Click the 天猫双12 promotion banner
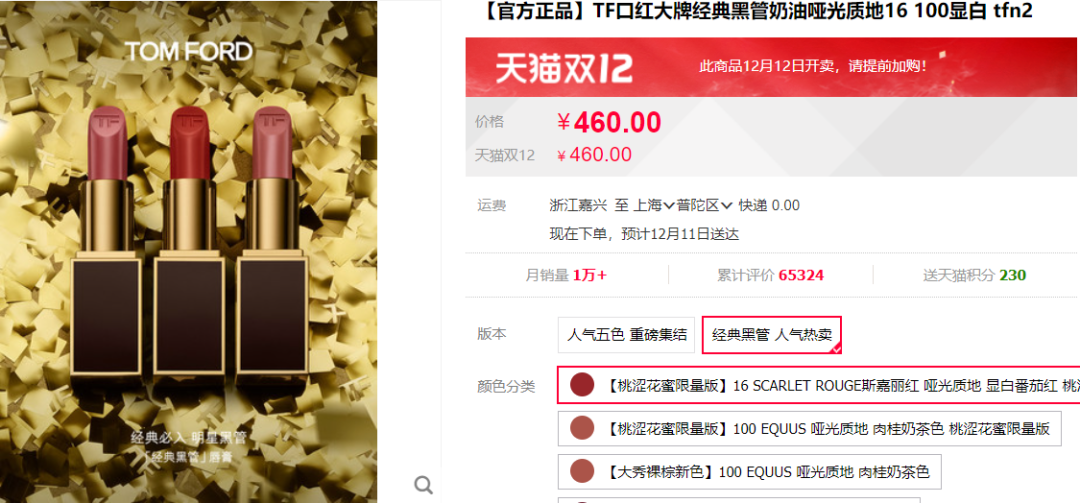The width and height of the screenshot is (1080, 503). (x=773, y=67)
